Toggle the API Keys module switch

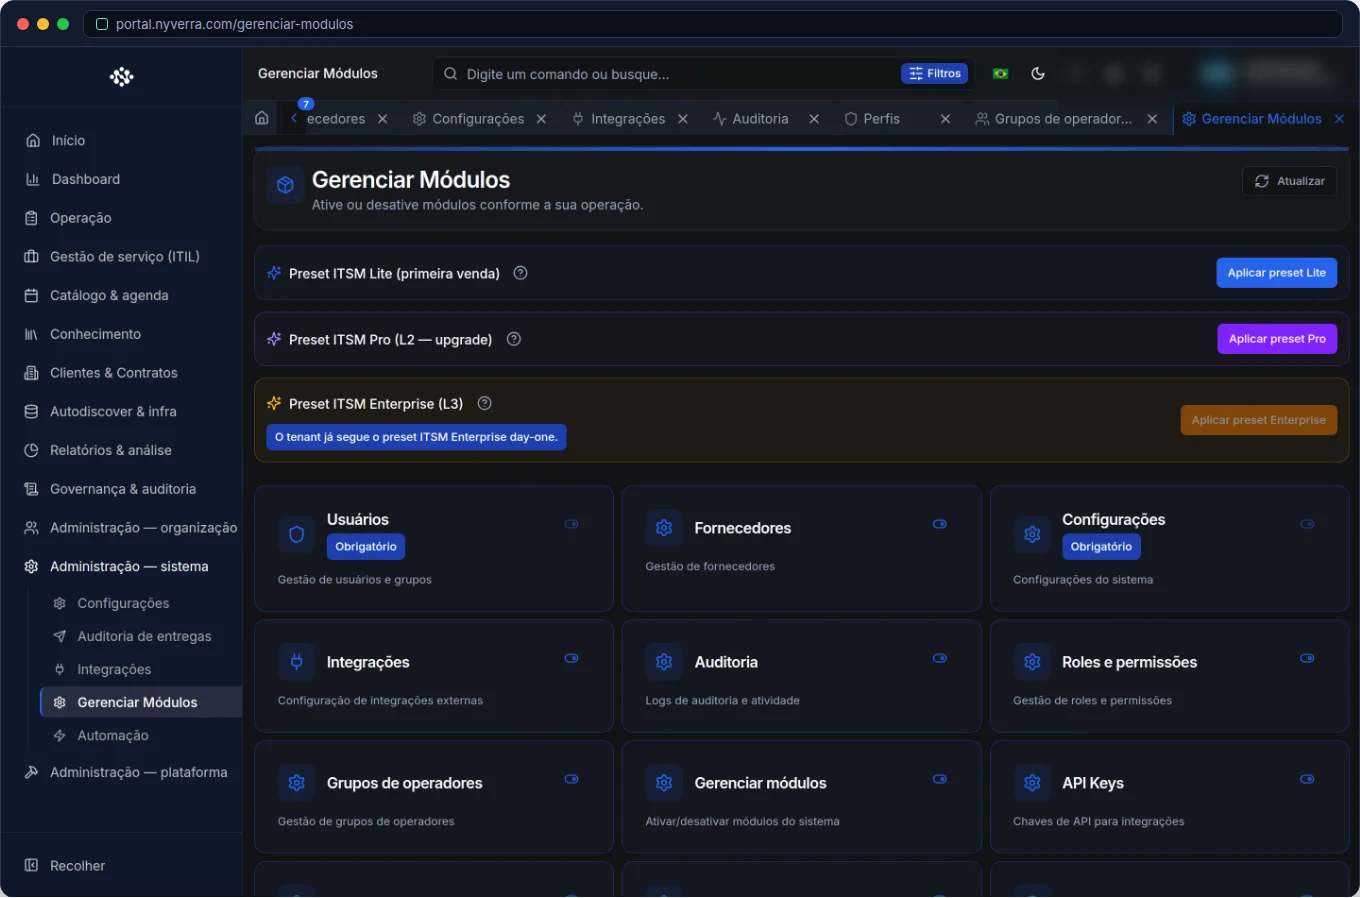(1307, 779)
